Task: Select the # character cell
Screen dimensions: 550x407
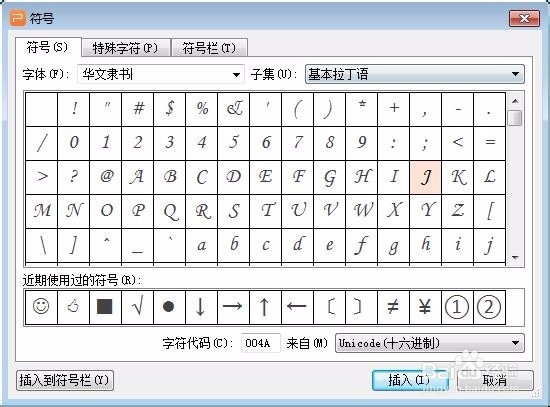Action: [x=138, y=109]
